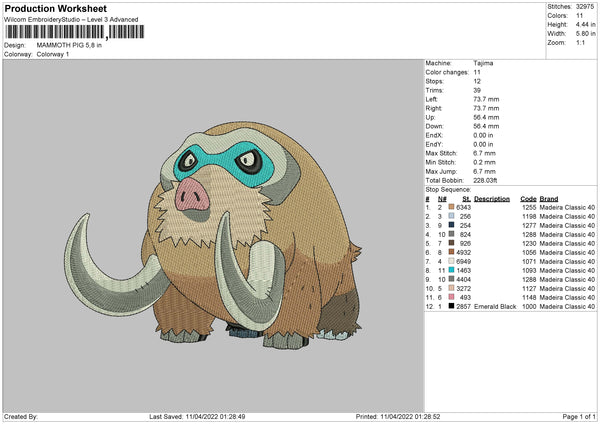Click the Trims value 39

pos(477,90)
